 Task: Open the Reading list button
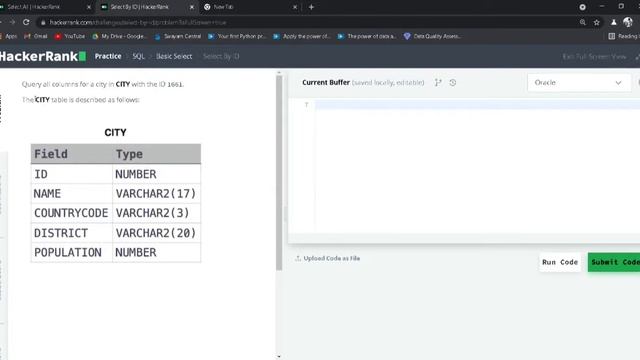(x=624, y=36)
